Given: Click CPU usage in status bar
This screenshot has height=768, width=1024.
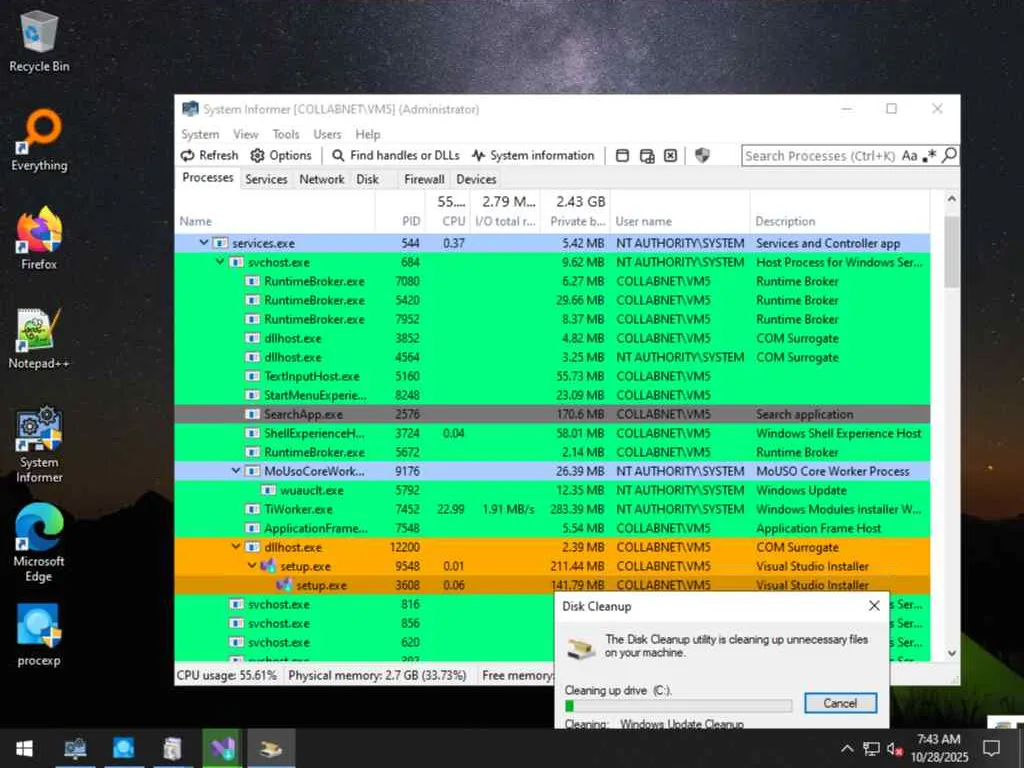Looking at the screenshot, I should (x=227, y=675).
